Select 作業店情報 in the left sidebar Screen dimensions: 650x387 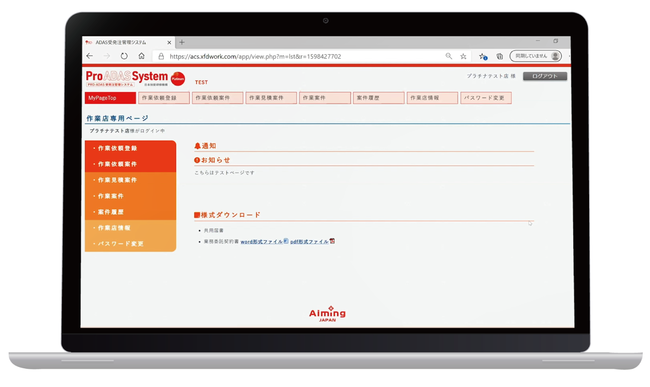pyautogui.click(x=130, y=228)
